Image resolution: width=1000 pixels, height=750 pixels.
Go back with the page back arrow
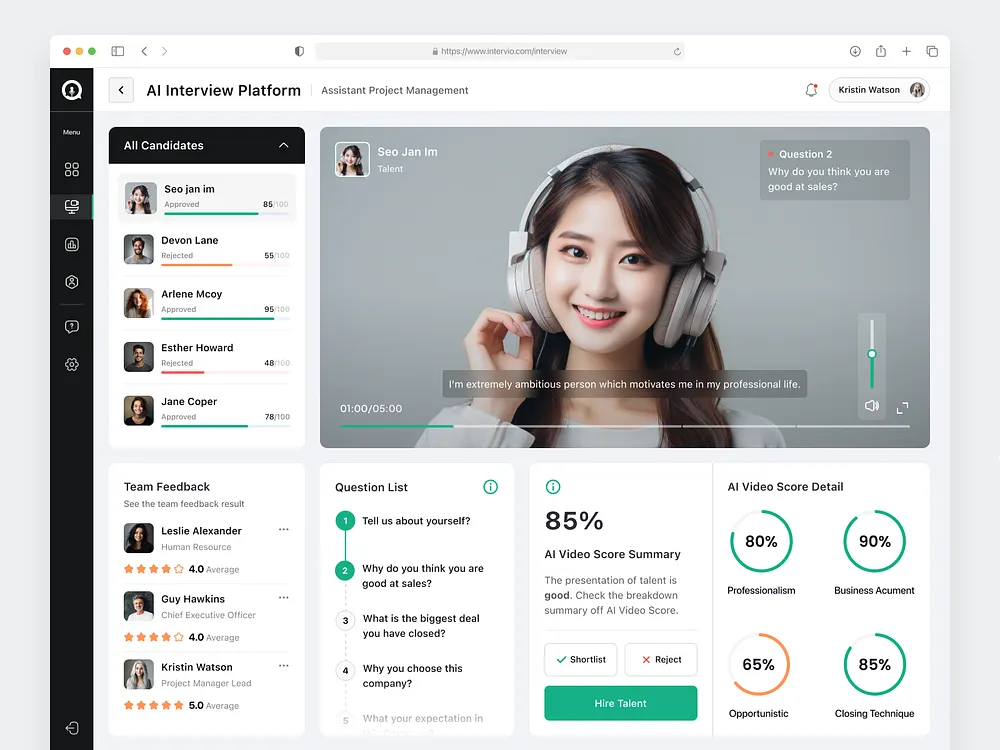tap(121, 90)
